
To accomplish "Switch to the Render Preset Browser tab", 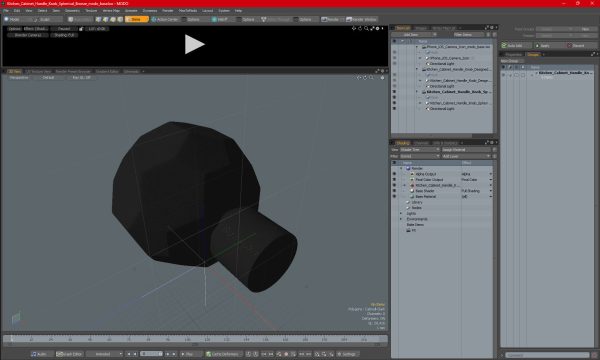I will (73, 72).
